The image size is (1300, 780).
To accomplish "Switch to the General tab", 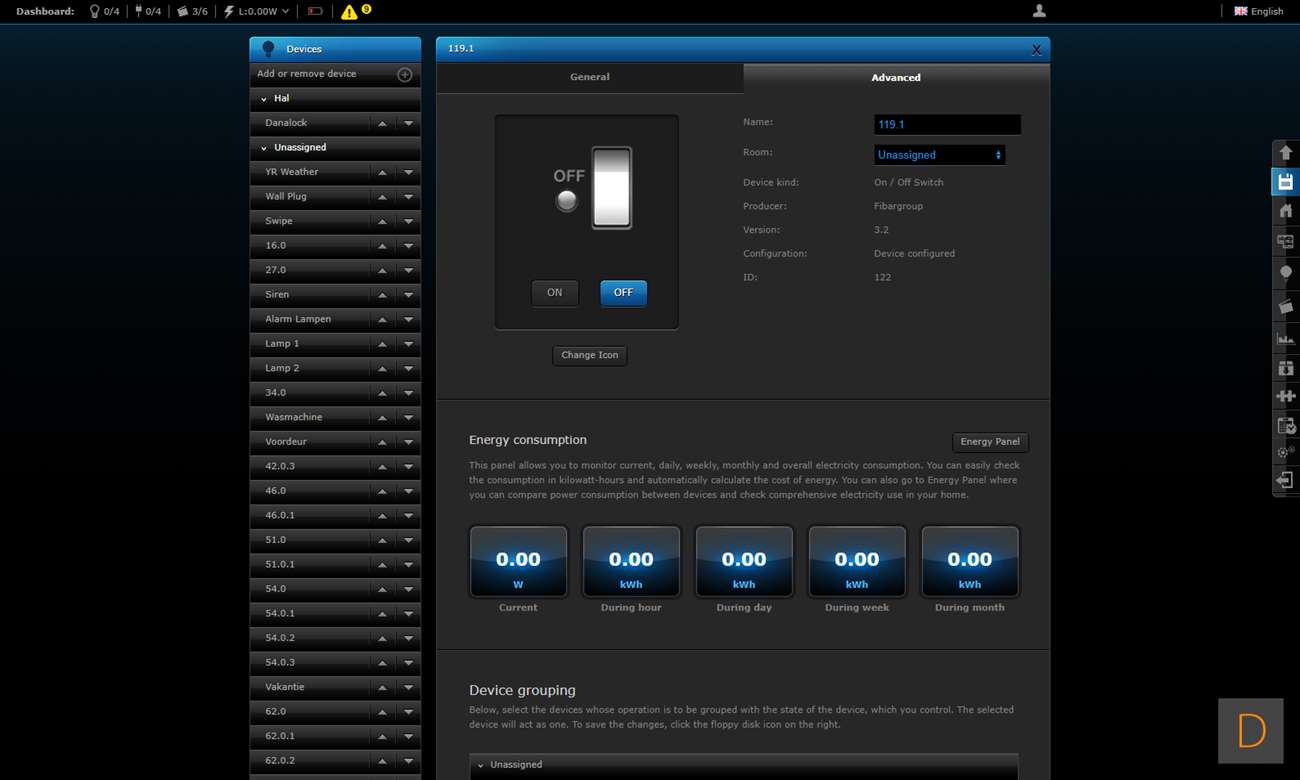I will coord(589,77).
